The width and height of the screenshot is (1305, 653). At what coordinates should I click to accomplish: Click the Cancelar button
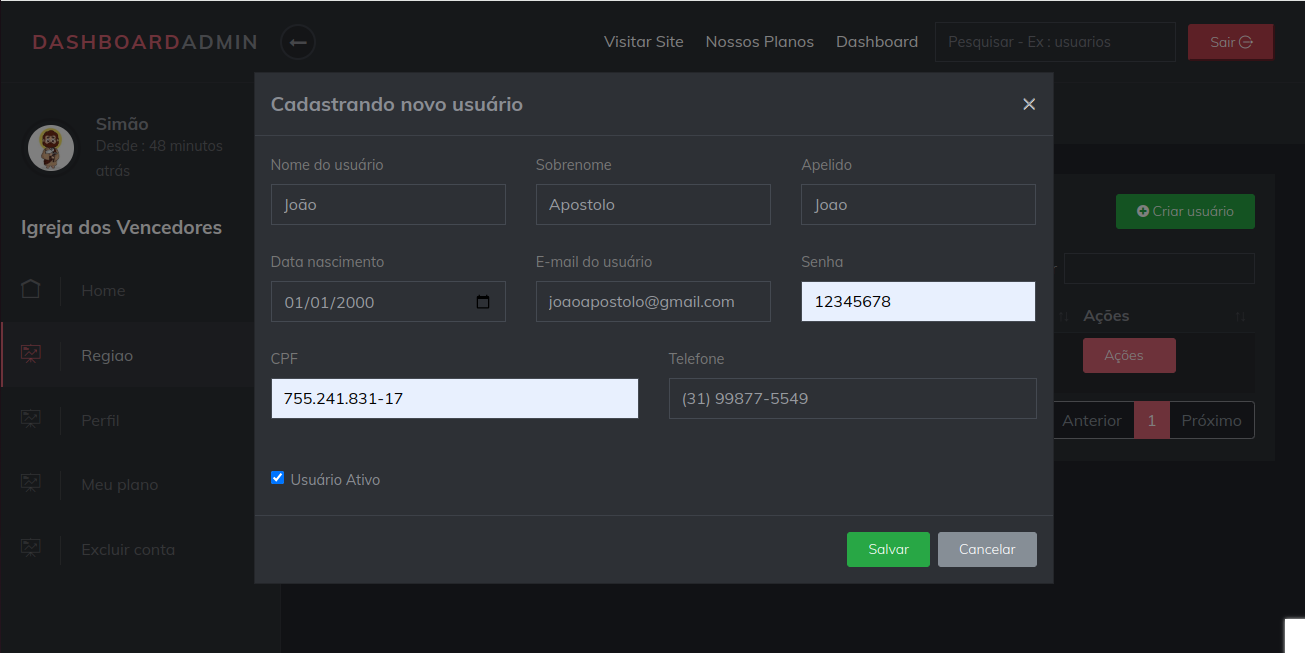[986, 549]
